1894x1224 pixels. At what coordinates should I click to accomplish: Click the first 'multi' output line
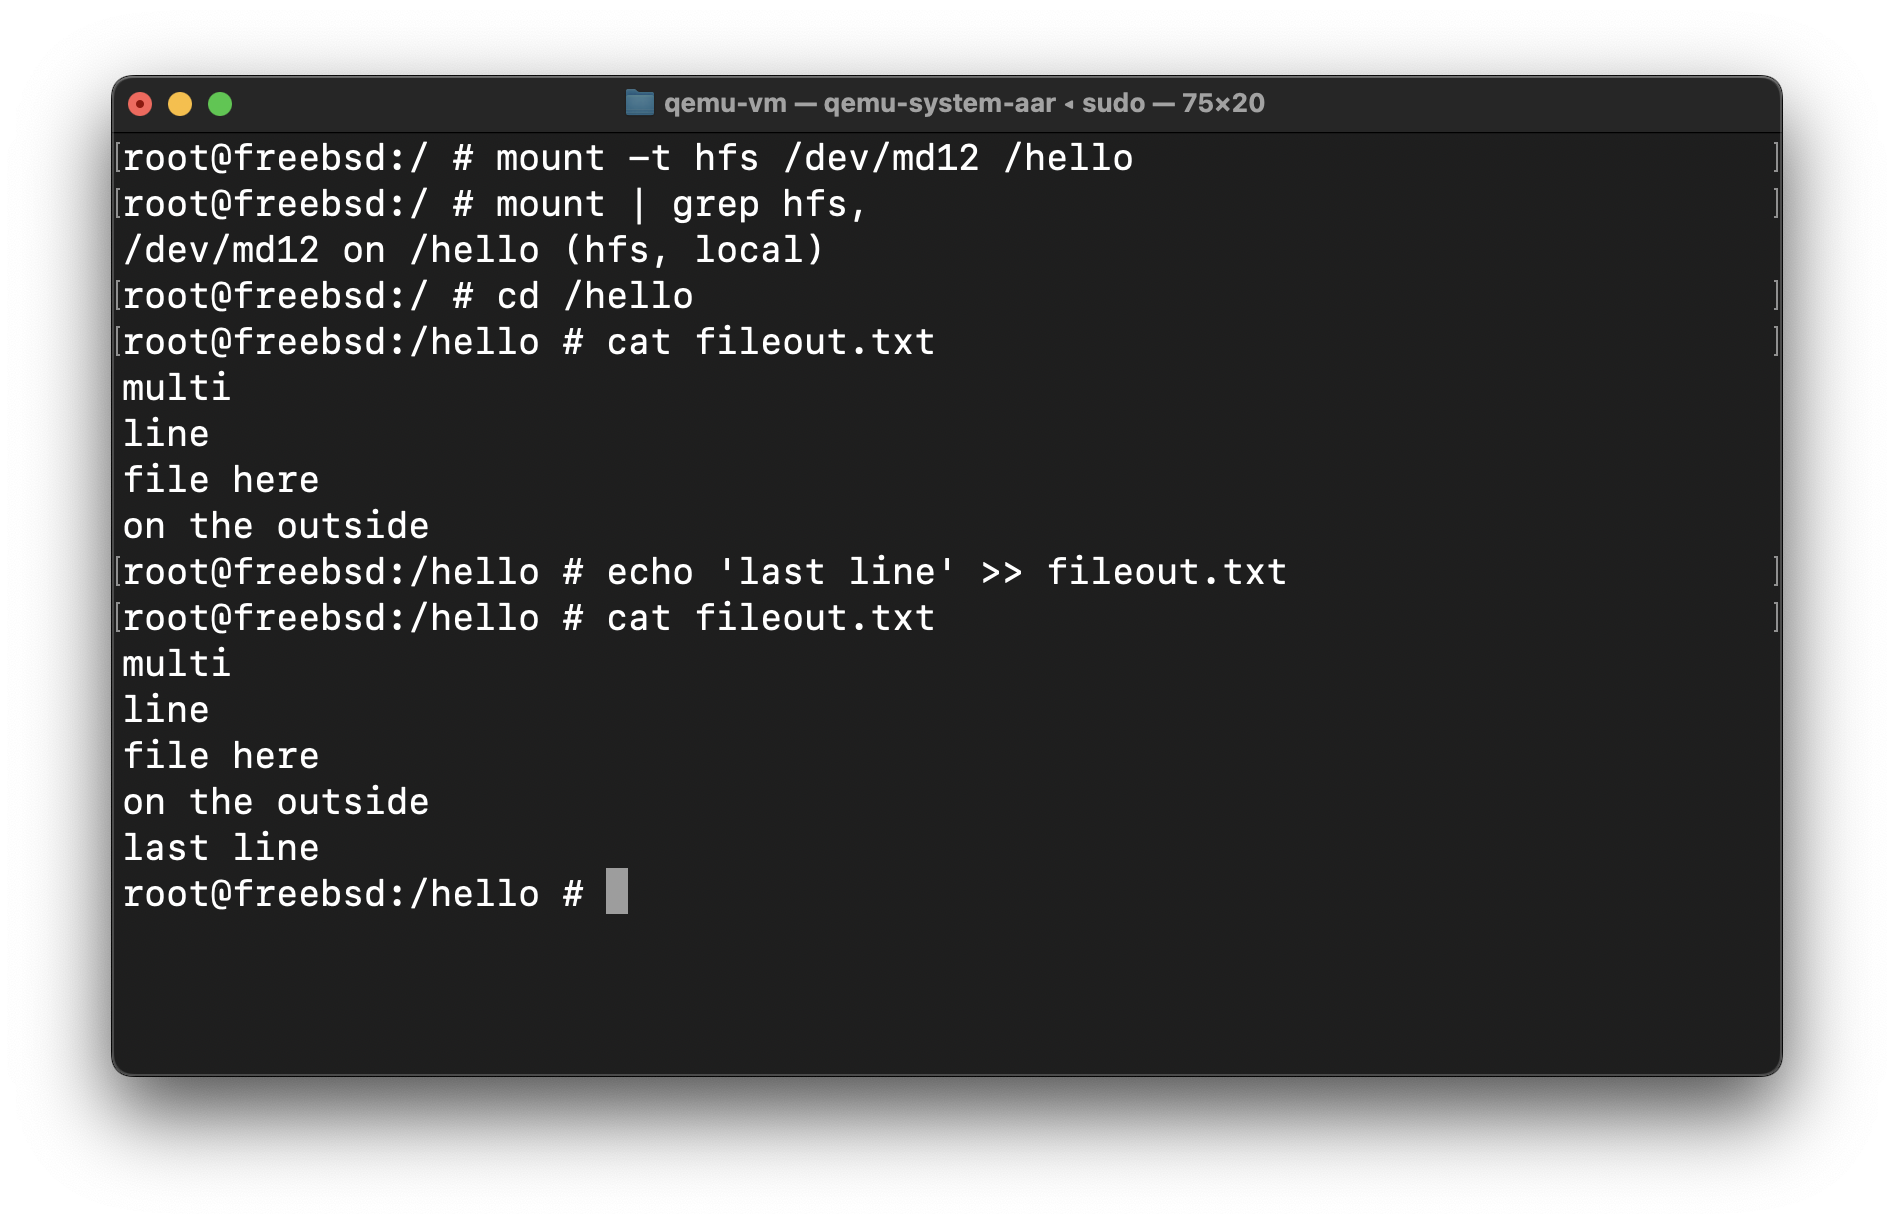(177, 388)
